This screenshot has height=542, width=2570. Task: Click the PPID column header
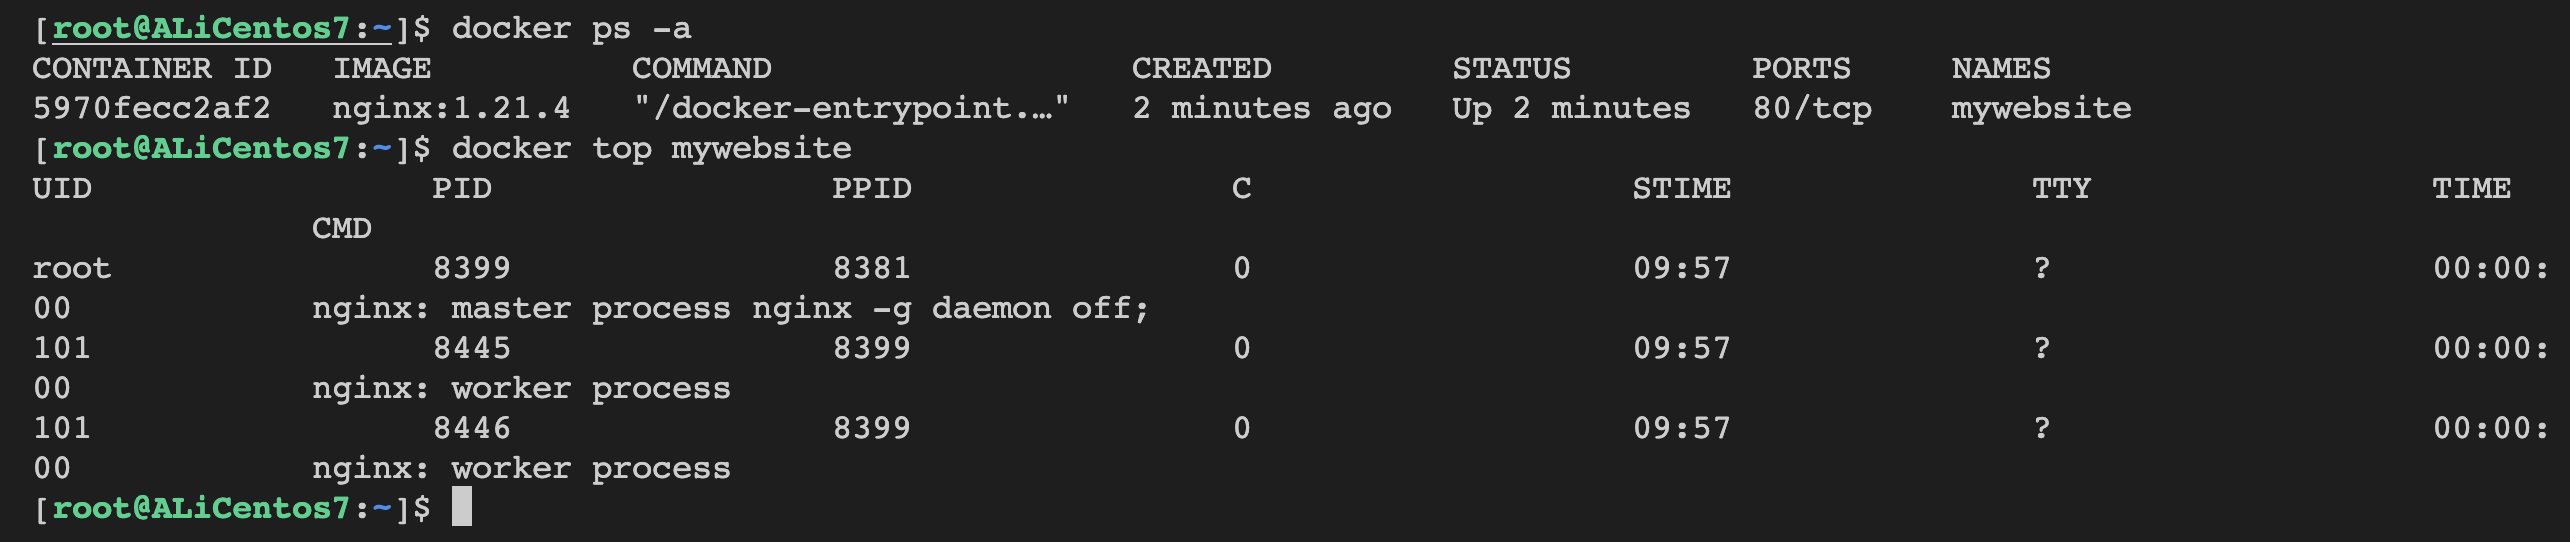point(871,188)
